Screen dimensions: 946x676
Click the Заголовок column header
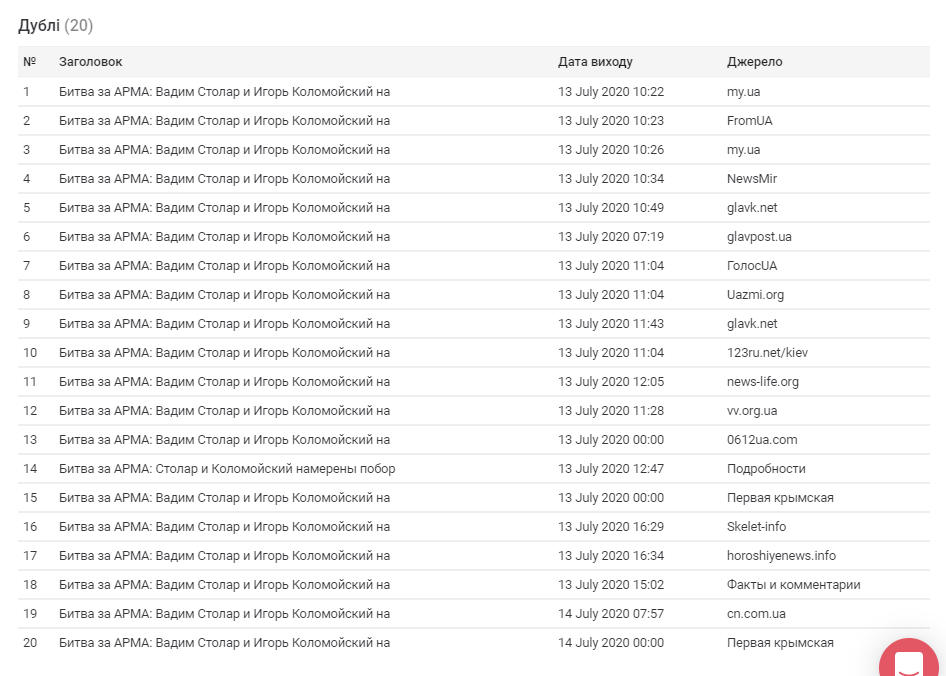point(91,62)
